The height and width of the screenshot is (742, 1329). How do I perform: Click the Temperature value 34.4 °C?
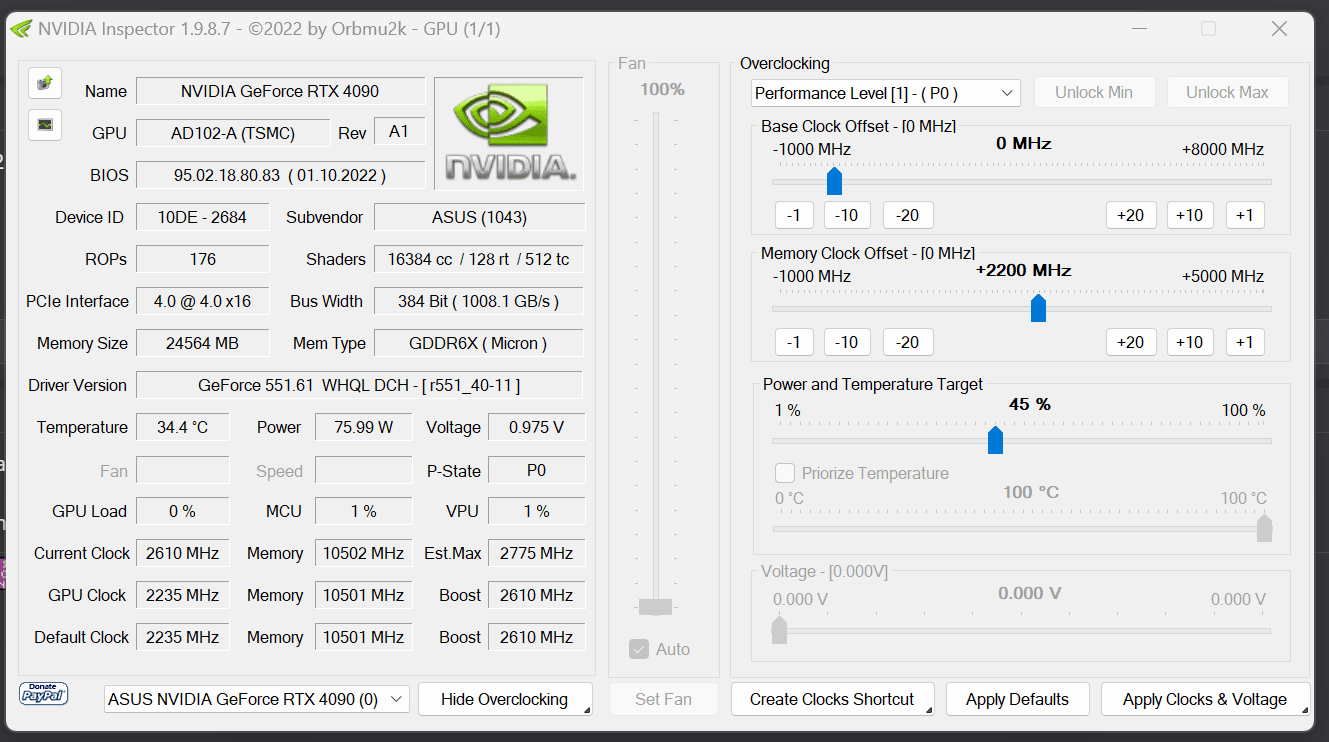click(182, 427)
